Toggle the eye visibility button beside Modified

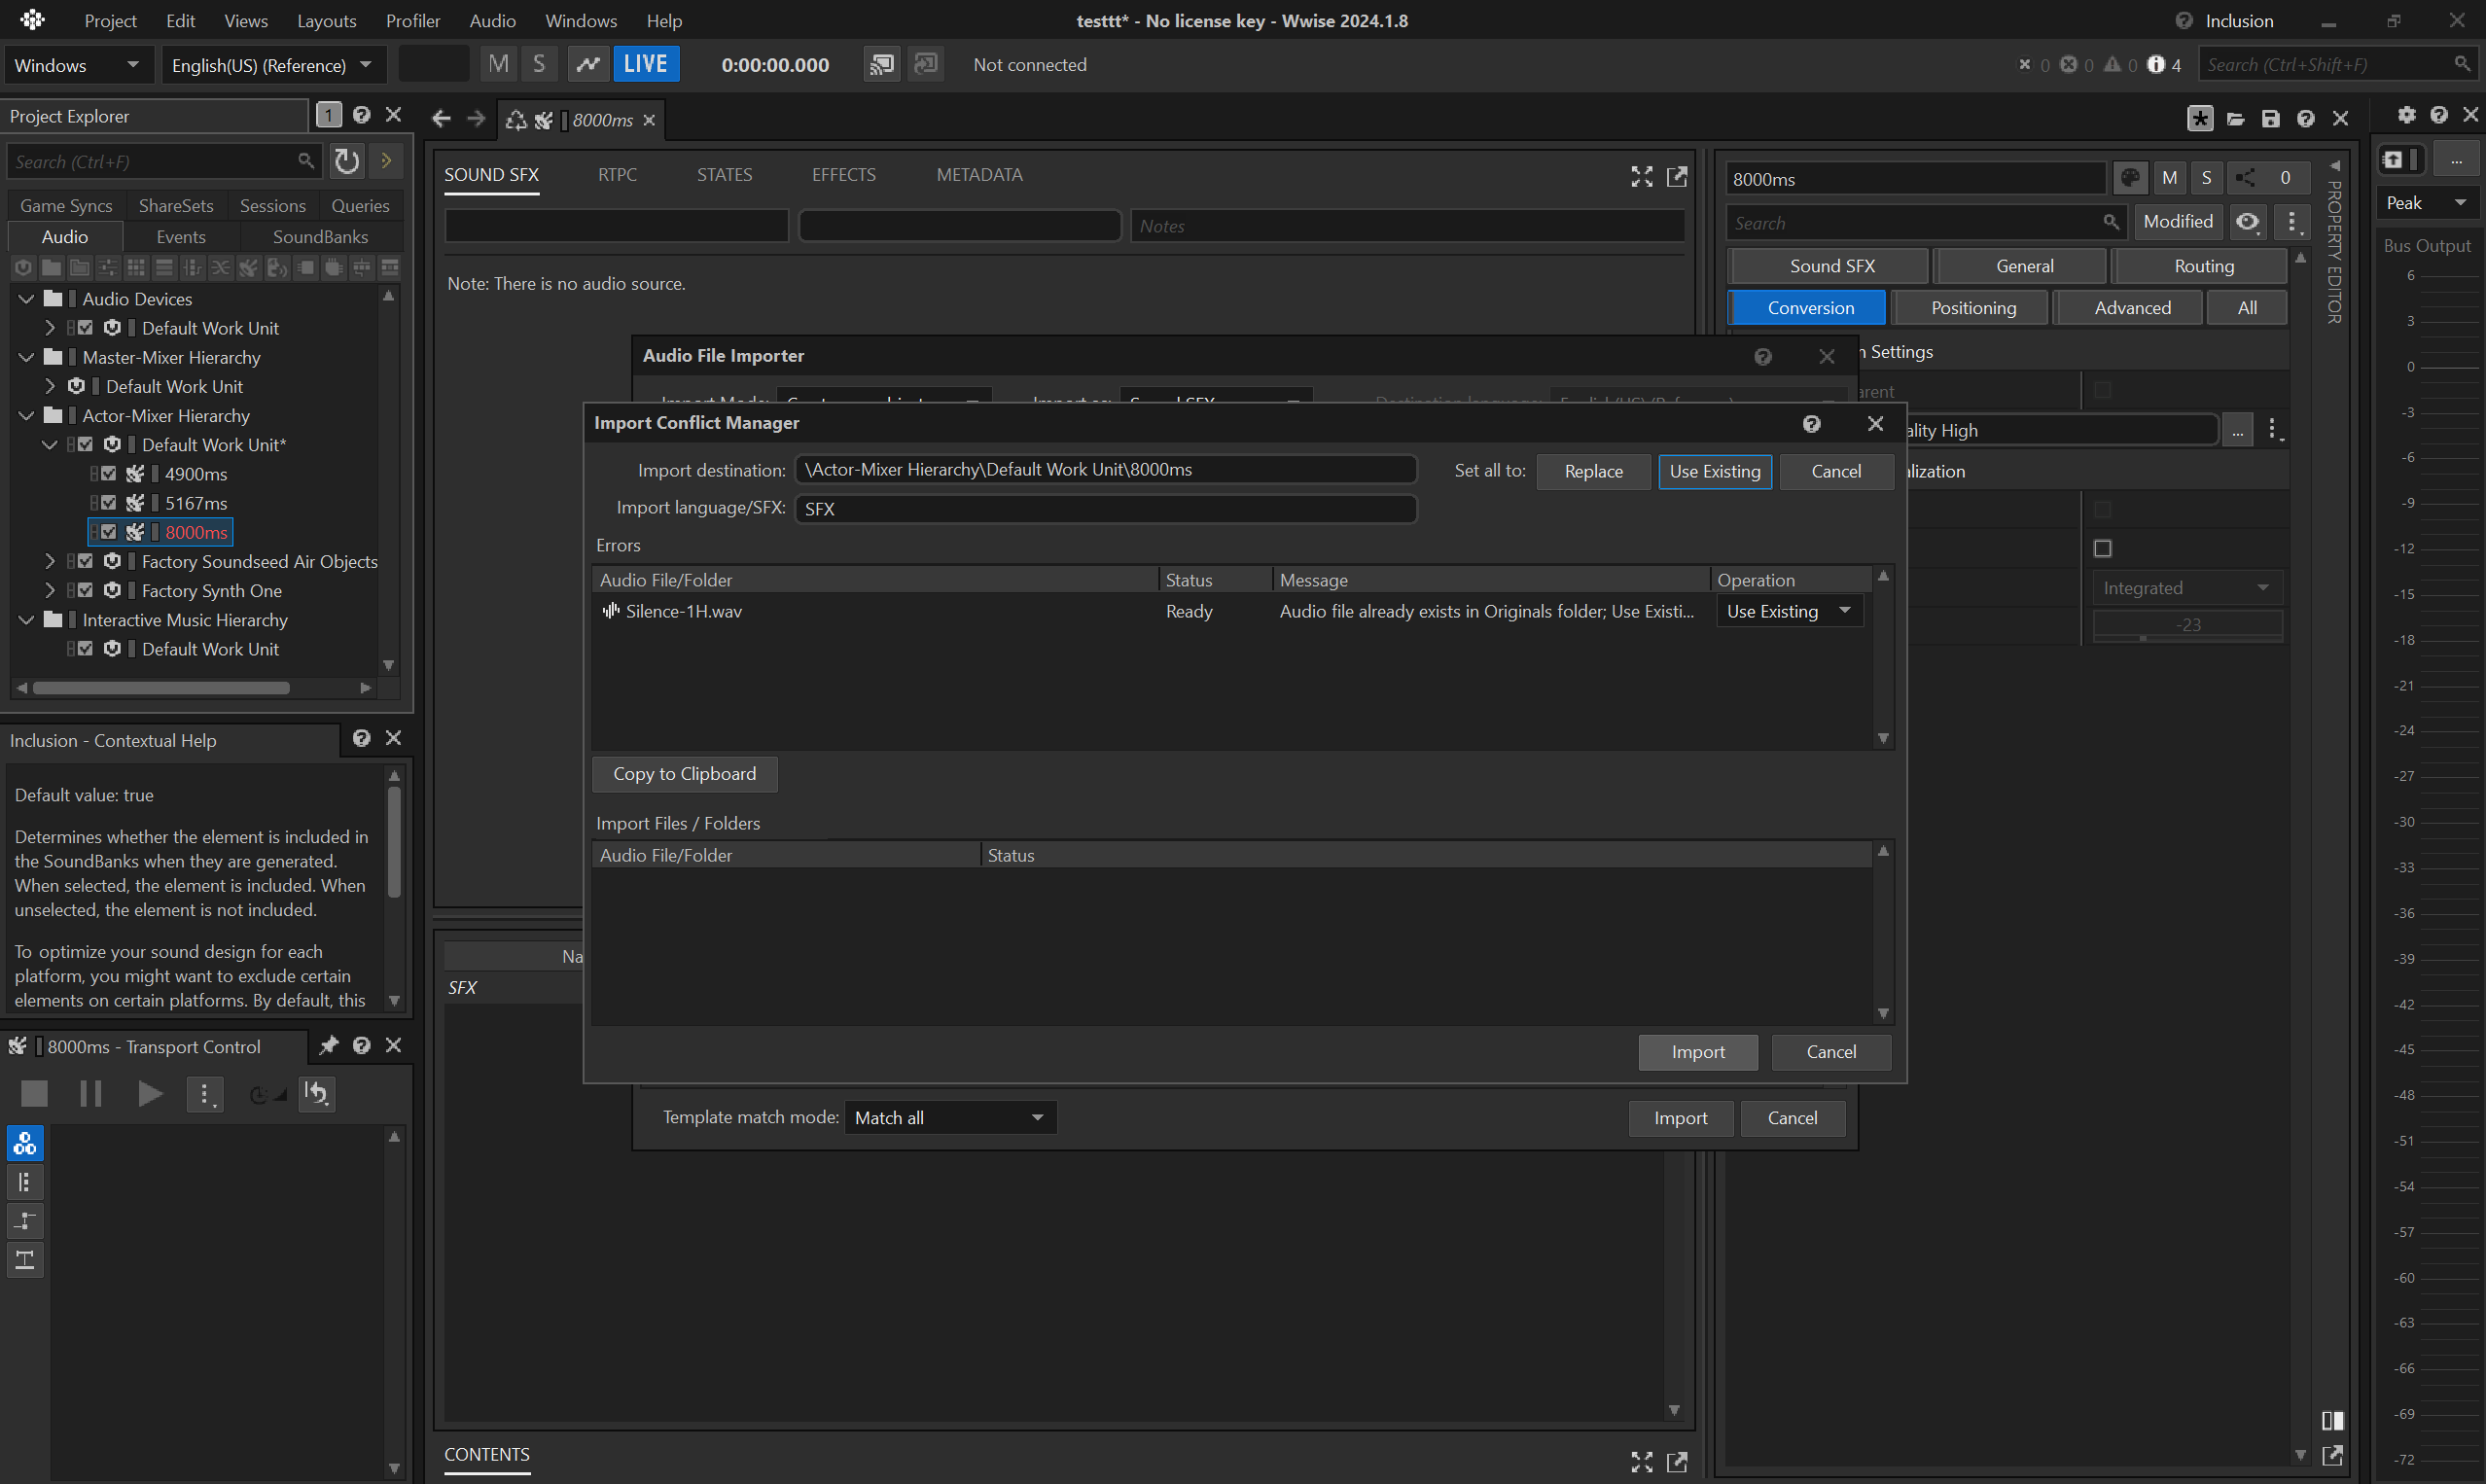2247,222
